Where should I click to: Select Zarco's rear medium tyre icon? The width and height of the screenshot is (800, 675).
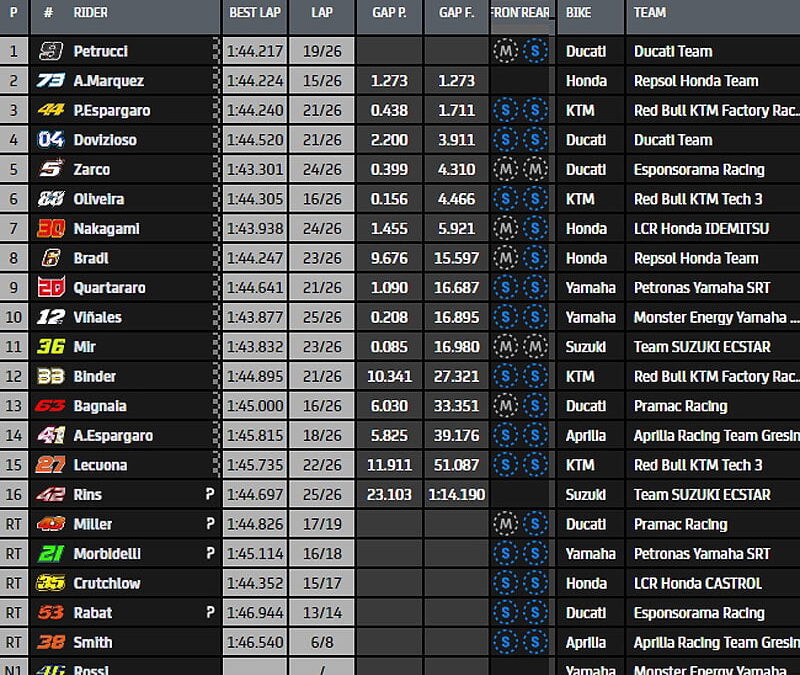pyautogui.click(x=535, y=169)
